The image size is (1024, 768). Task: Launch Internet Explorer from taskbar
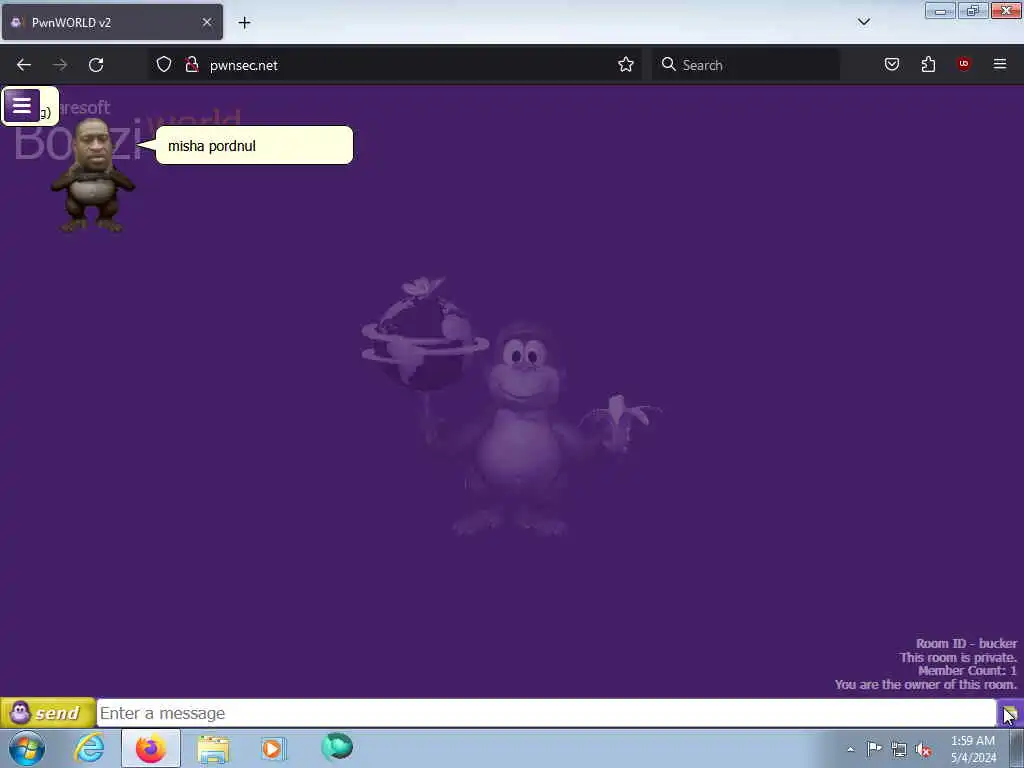pyautogui.click(x=89, y=748)
